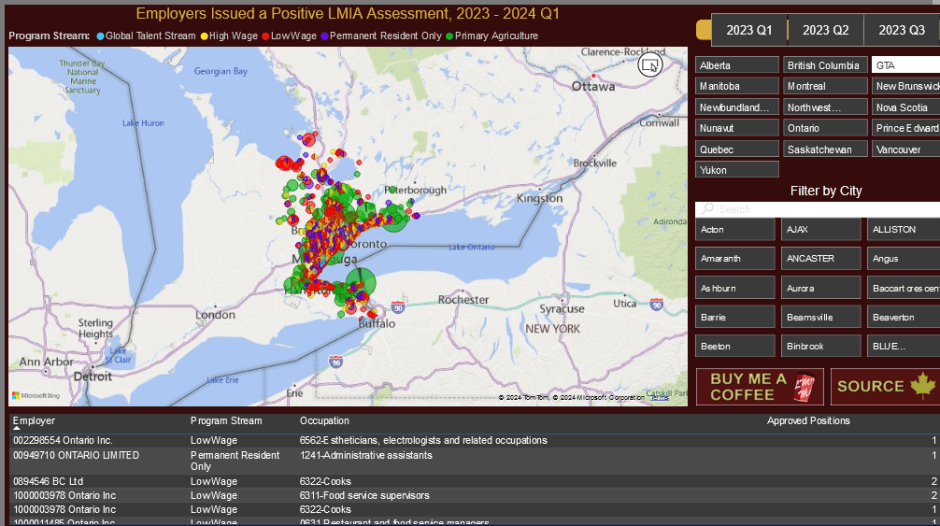Viewport: 940px width, 526px height.
Task: Toggle the selected GTA region filter
Action: click(905, 65)
